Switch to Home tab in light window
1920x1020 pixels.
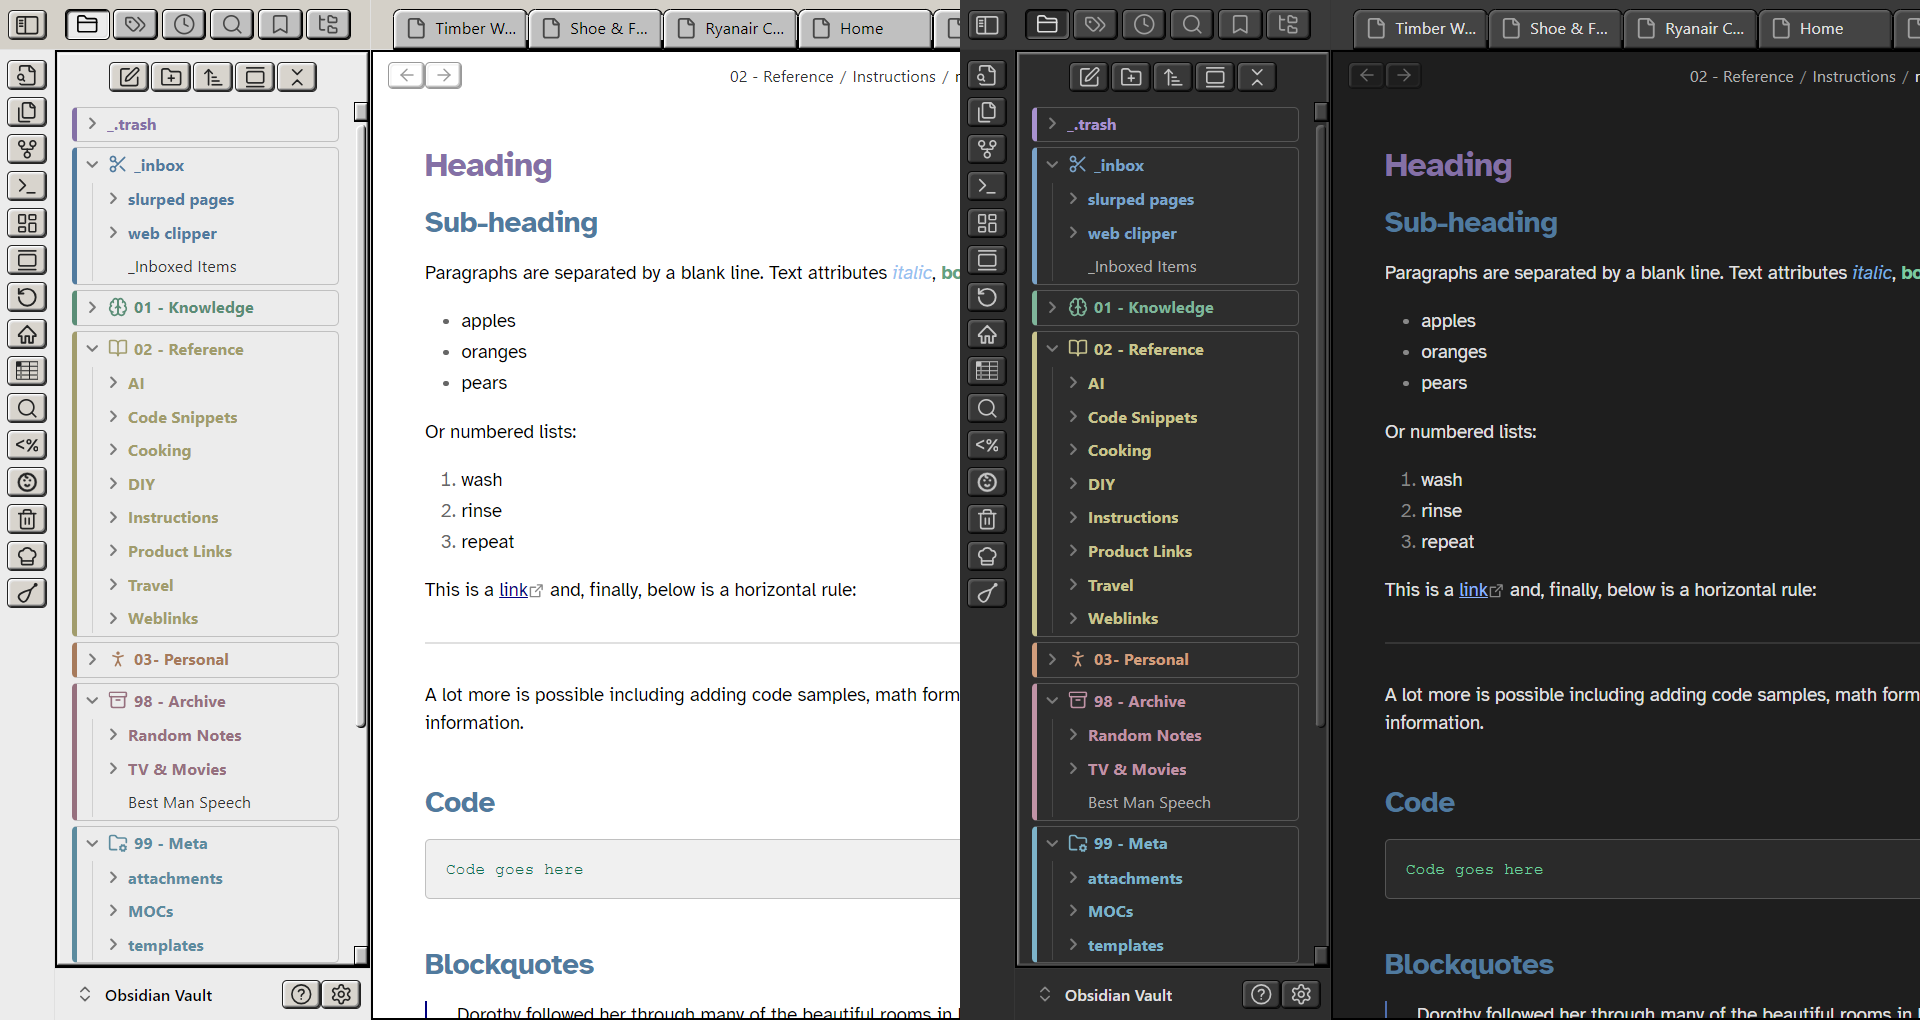point(865,28)
